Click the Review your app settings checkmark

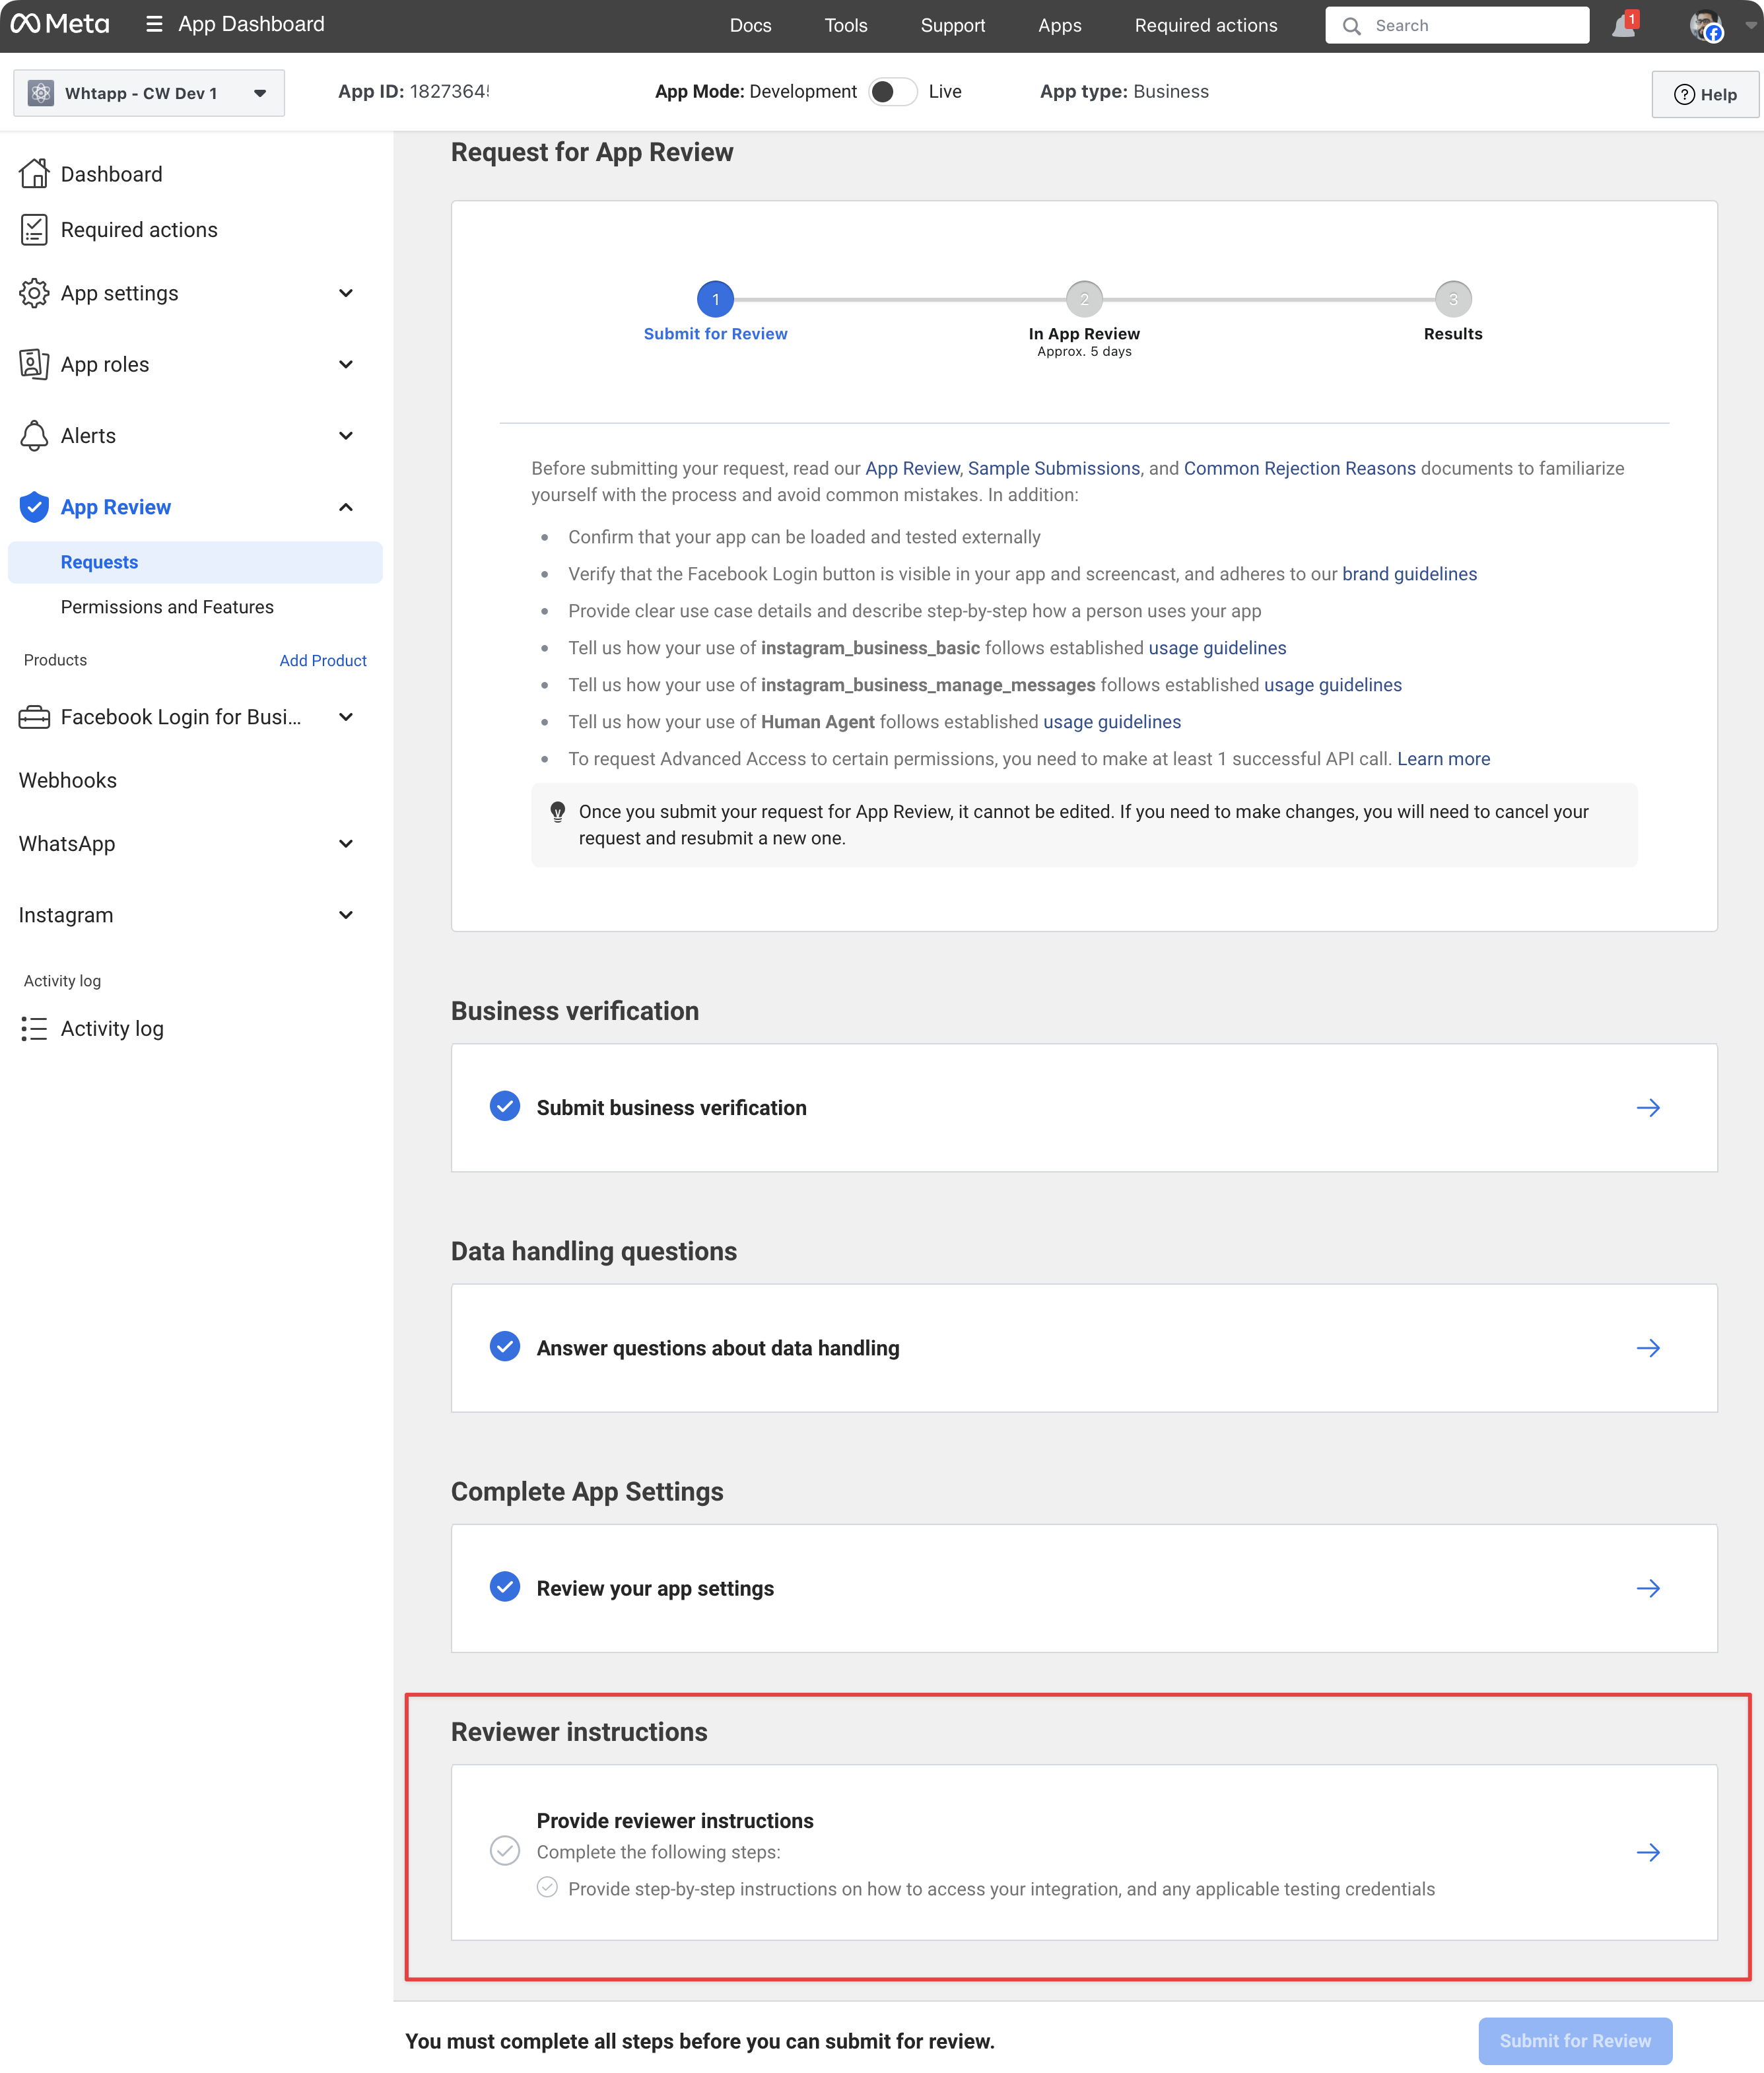coord(505,1587)
